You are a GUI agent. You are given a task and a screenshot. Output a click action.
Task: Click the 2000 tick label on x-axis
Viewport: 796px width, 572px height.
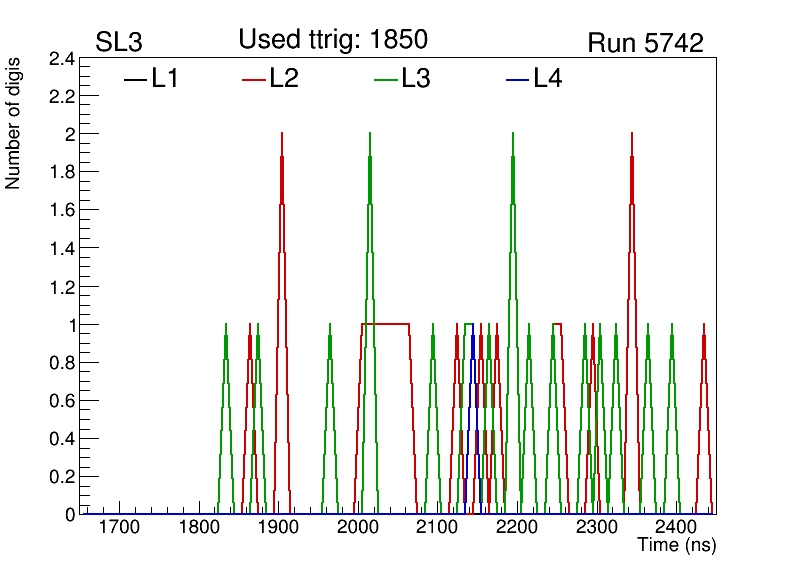pyautogui.click(x=357, y=528)
